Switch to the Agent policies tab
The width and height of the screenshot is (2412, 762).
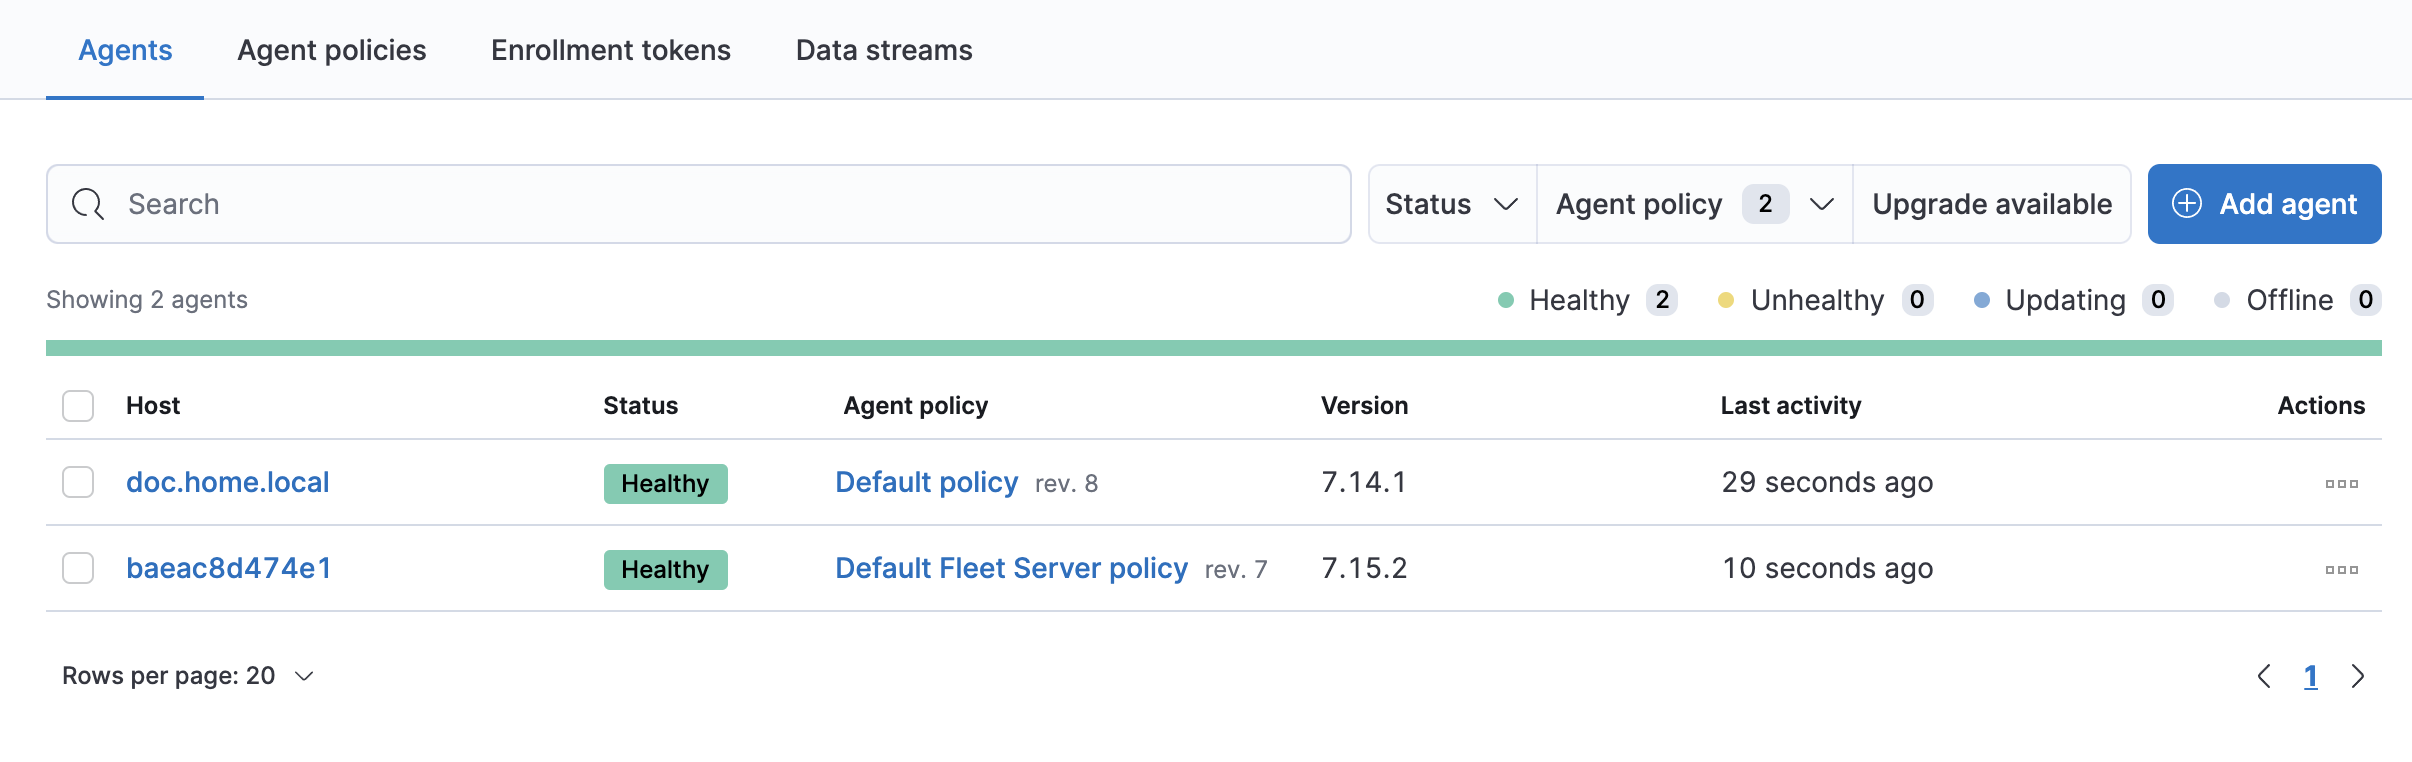click(331, 50)
